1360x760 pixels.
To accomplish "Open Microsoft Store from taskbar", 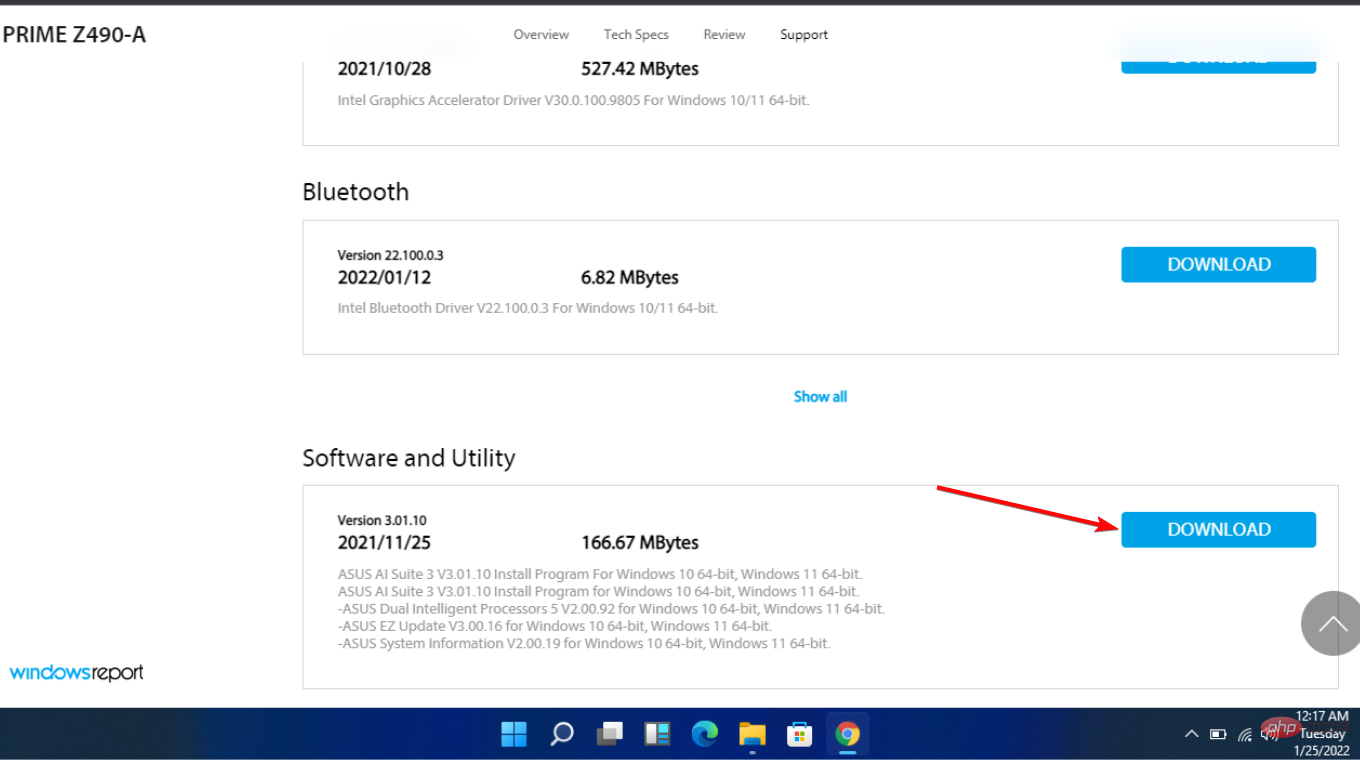I will [799, 735].
